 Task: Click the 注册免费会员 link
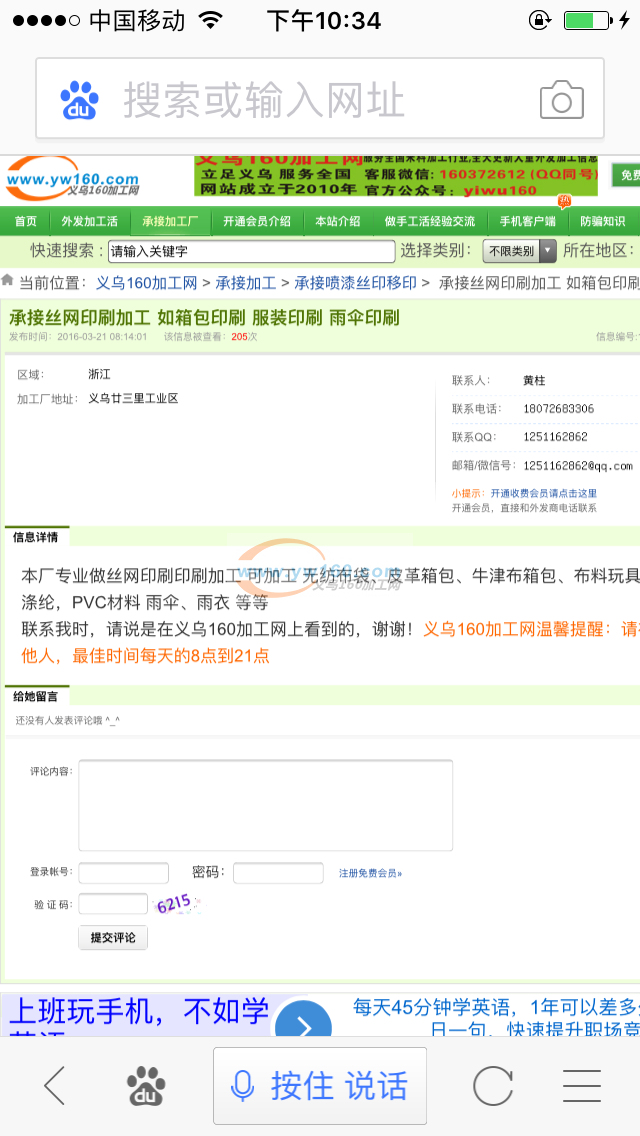click(x=370, y=873)
